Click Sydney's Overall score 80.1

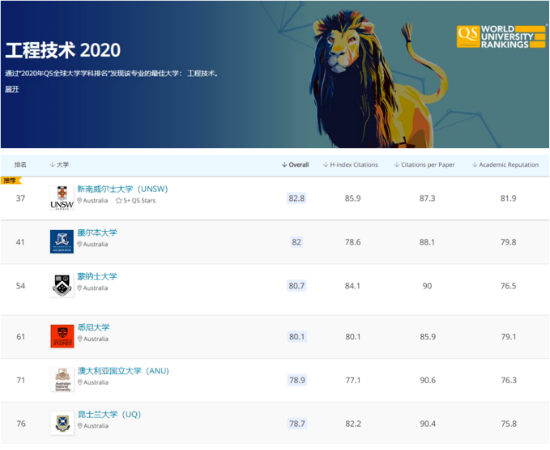click(297, 337)
